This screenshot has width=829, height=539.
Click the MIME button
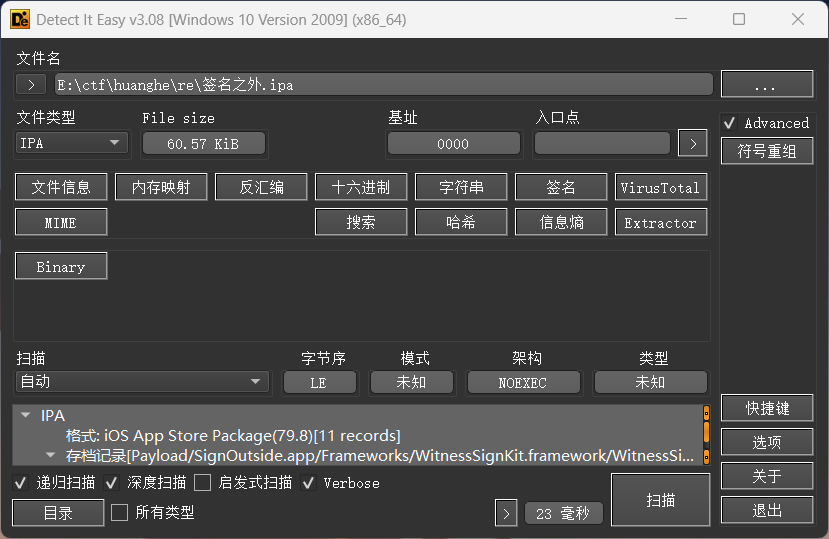coord(61,222)
